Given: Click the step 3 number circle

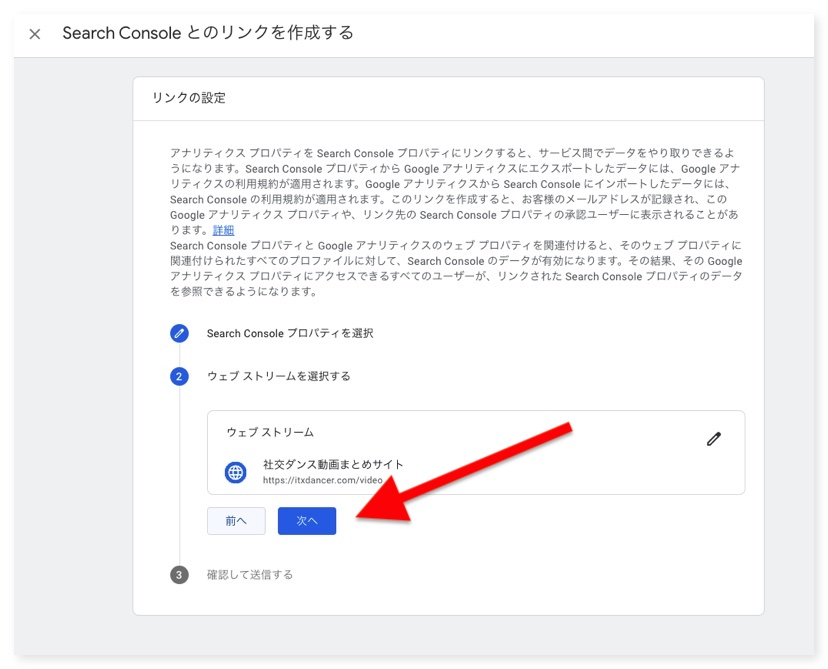Looking at the screenshot, I should point(179,575).
